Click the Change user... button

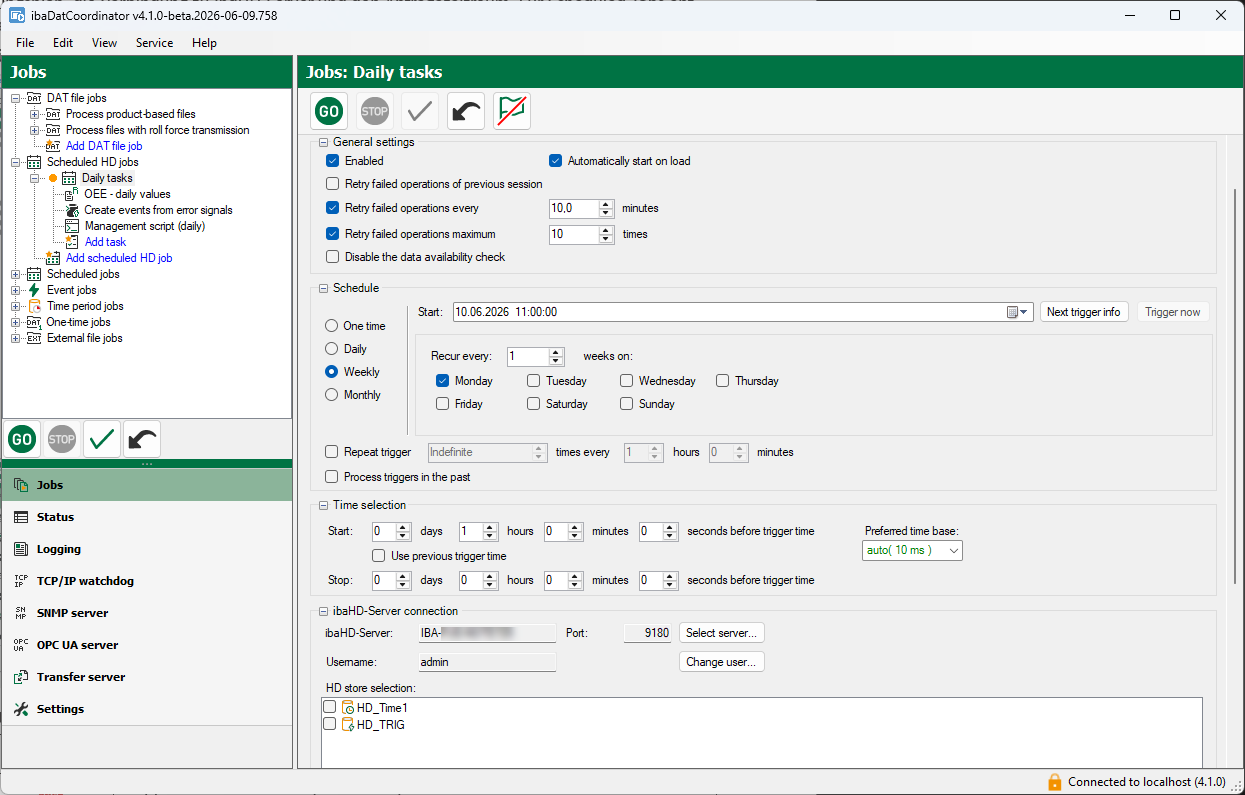[x=723, y=662]
